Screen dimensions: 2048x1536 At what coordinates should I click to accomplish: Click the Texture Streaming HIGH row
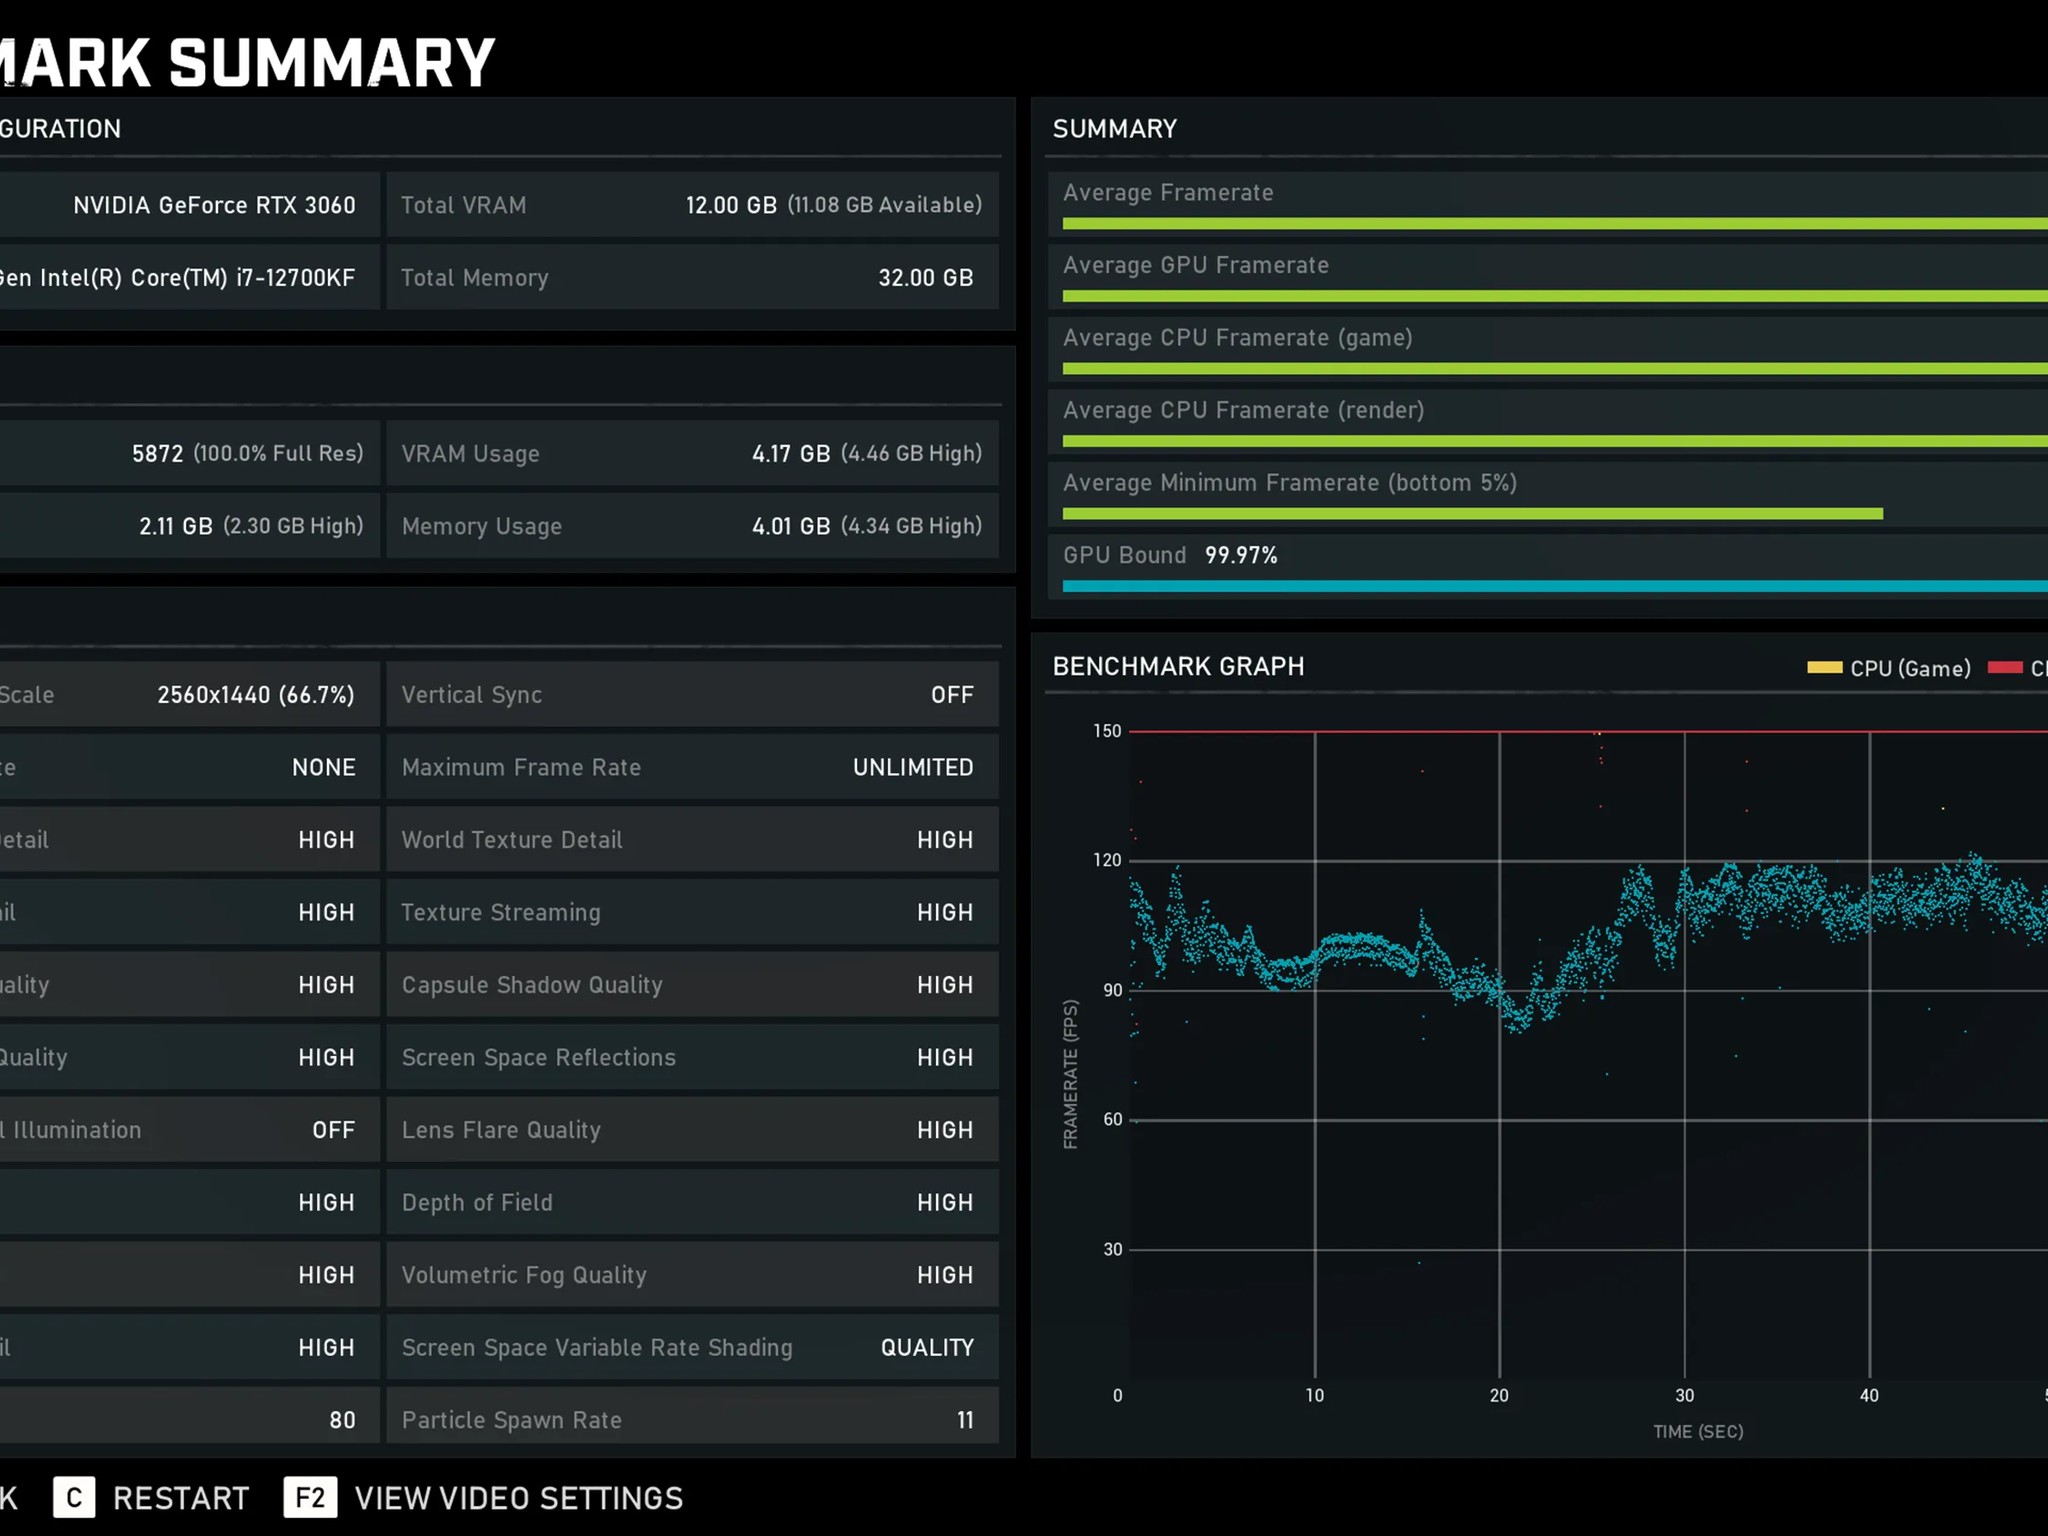coord(692,912)
